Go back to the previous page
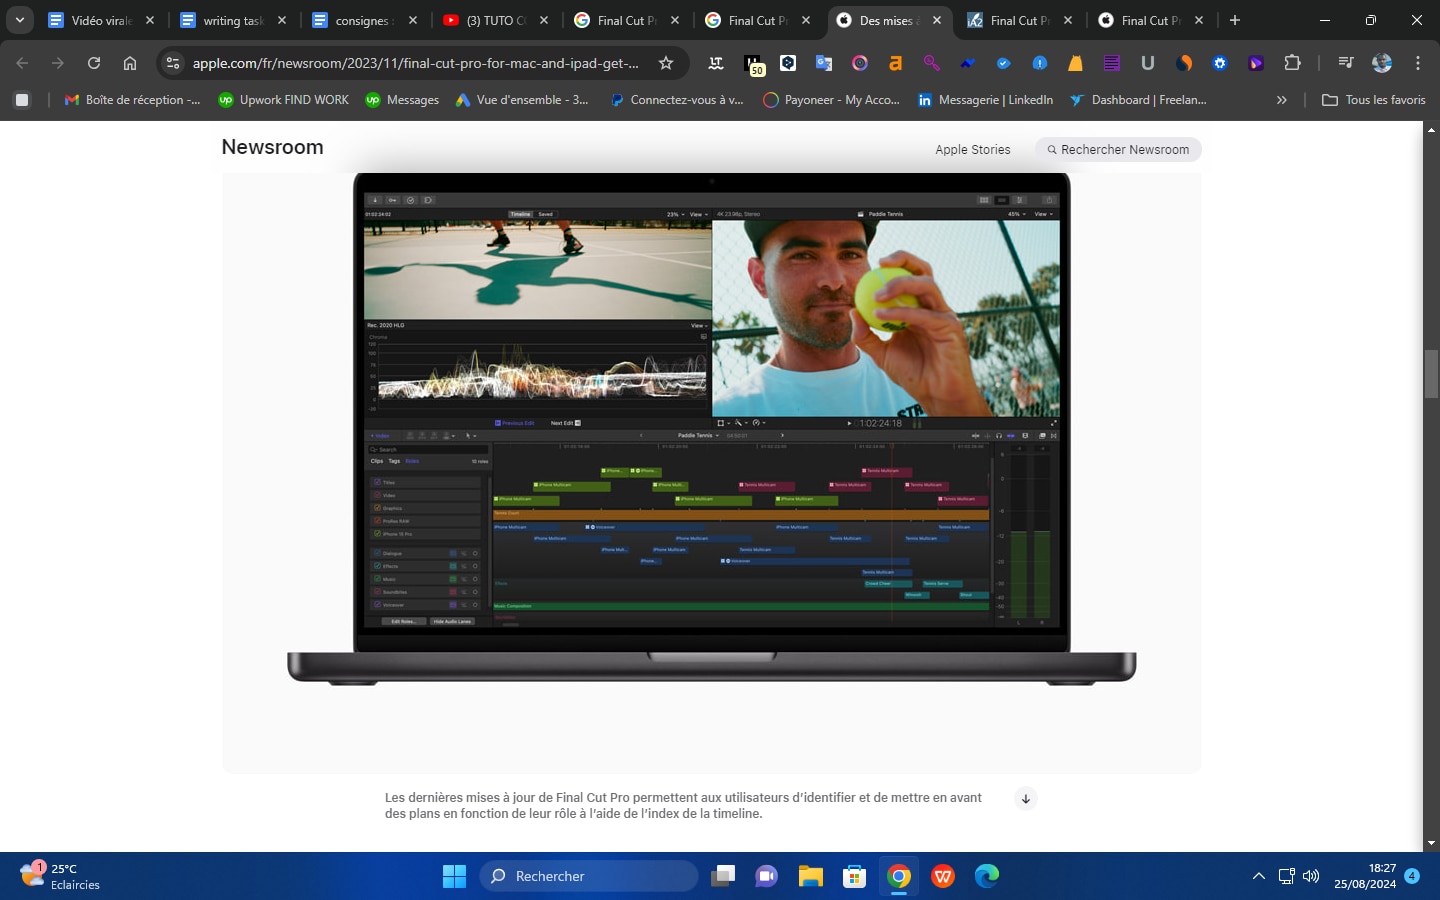1440x900 pixels. (22, 63)
